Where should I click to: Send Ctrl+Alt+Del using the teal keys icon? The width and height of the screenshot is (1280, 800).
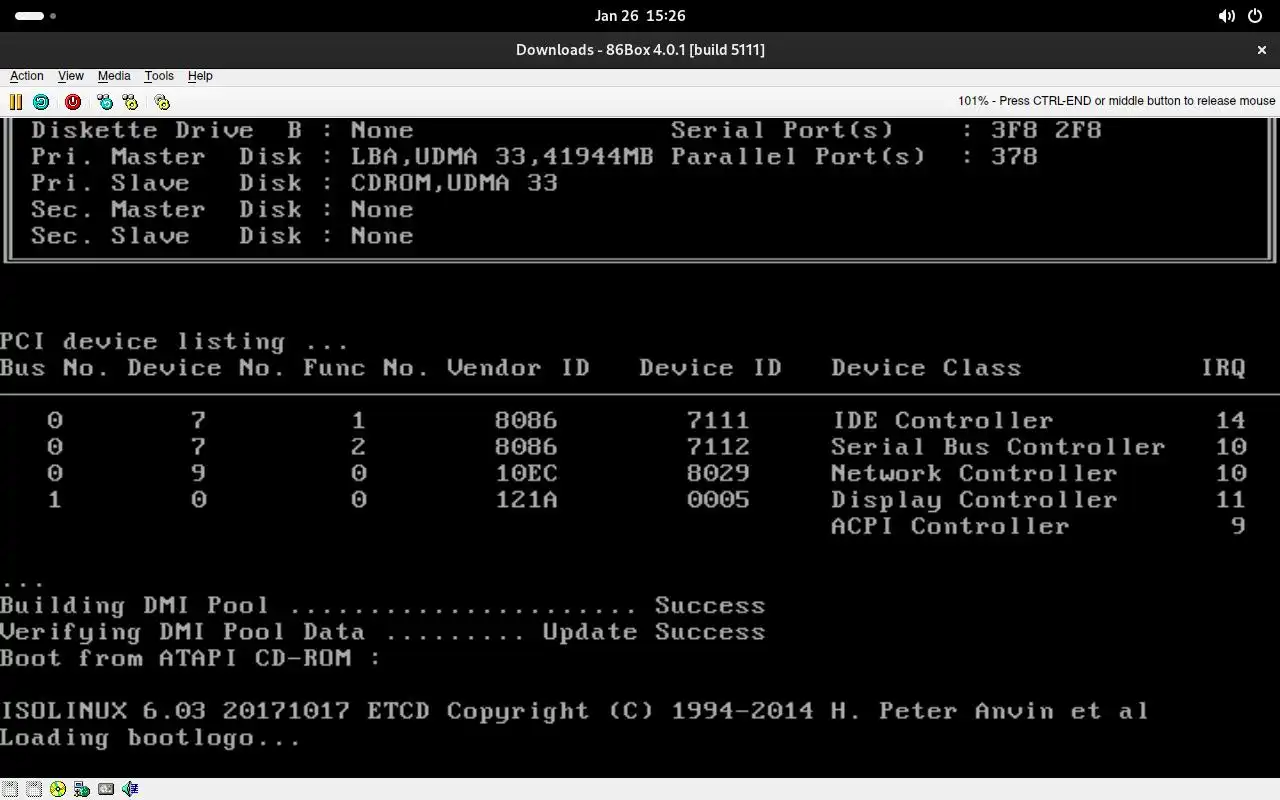105,101
